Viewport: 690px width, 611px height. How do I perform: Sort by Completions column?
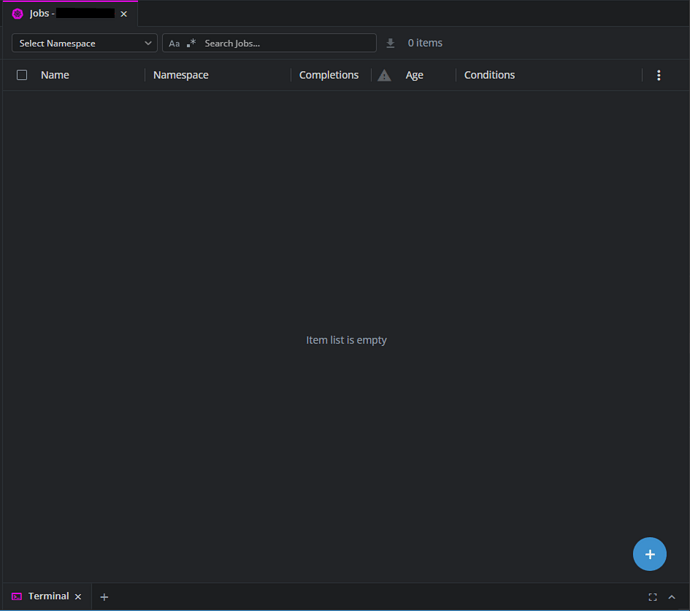click(328, 75)
